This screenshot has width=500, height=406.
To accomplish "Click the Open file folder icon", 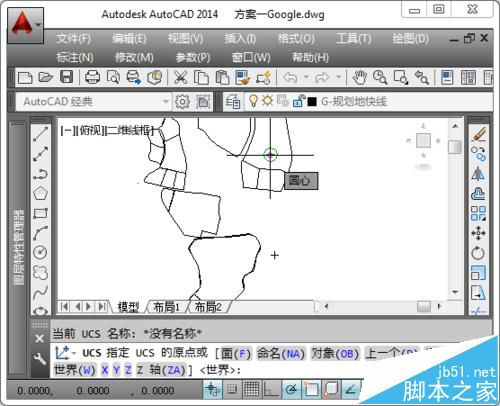I will (46, 78).
